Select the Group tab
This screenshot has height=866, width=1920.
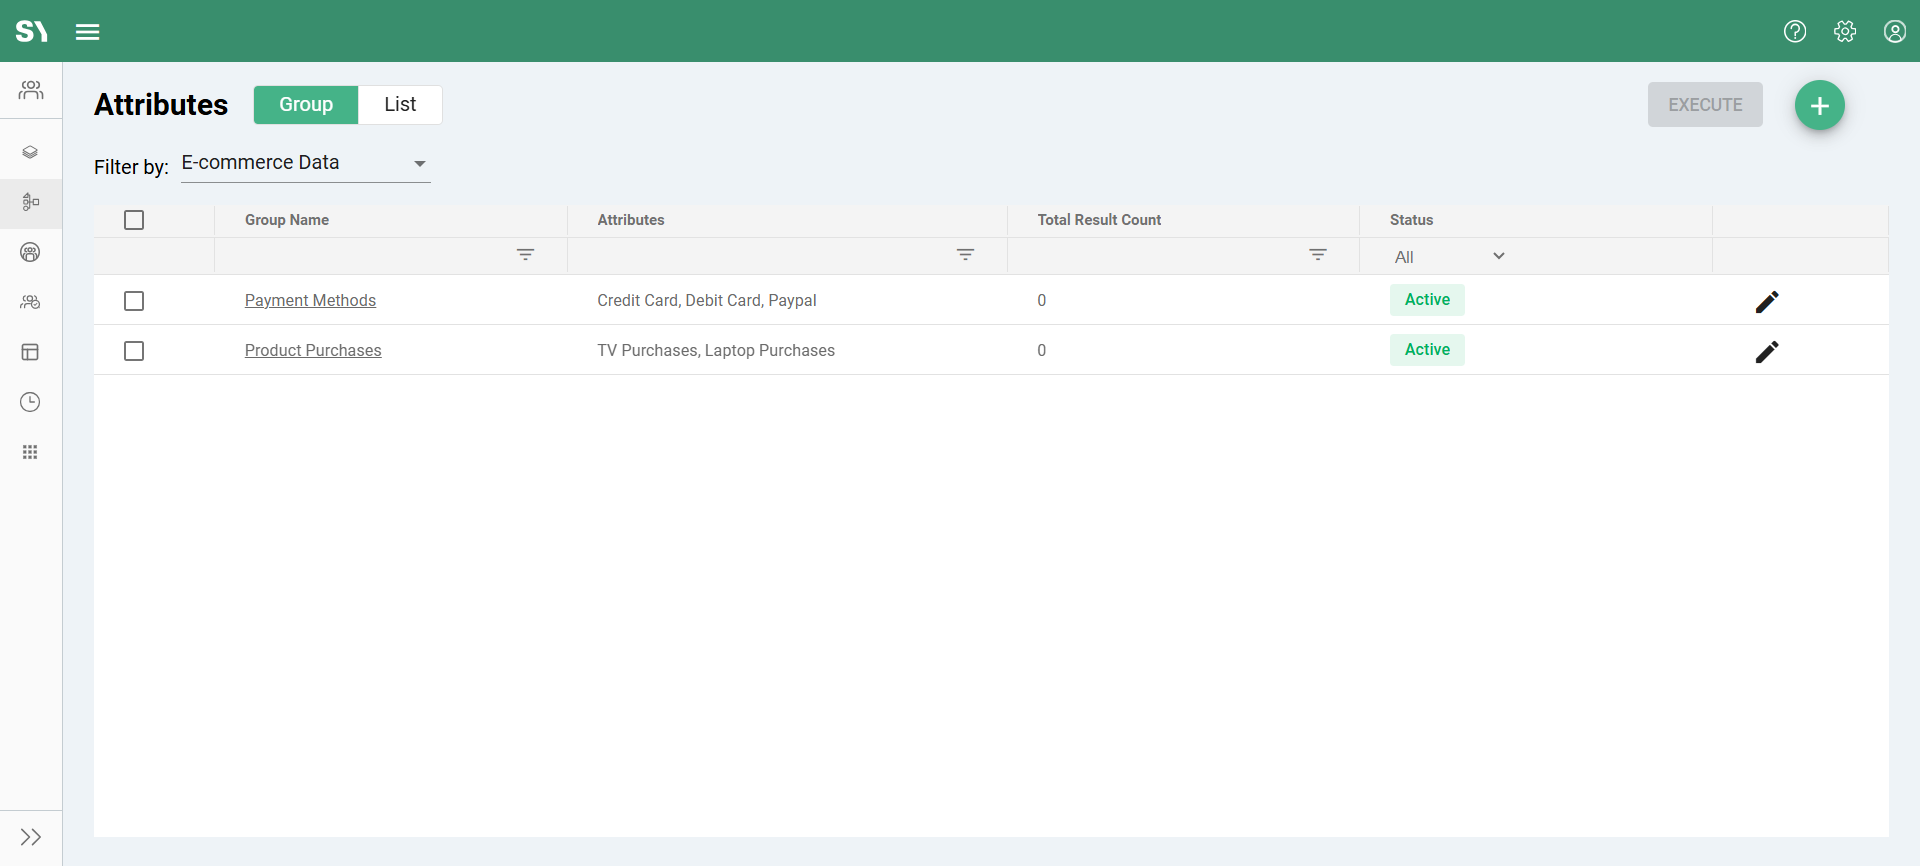pos(306,105)
